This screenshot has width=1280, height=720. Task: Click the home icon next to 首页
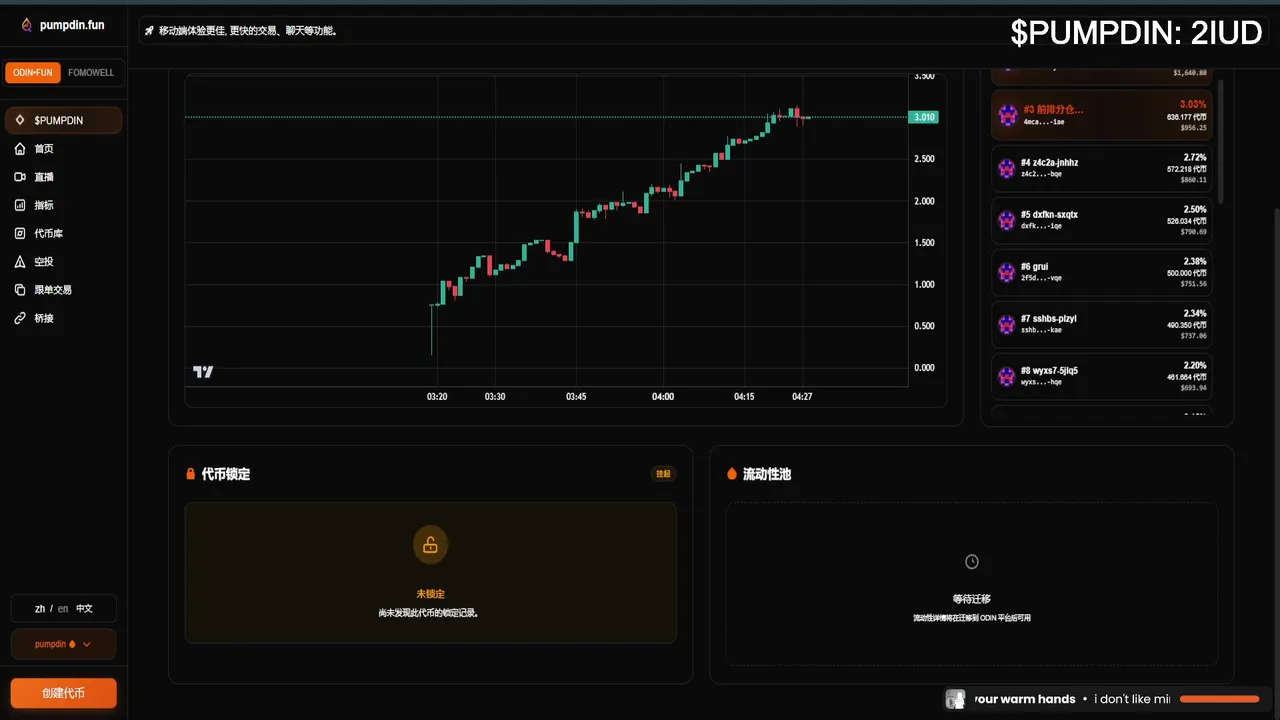point(20,148)
